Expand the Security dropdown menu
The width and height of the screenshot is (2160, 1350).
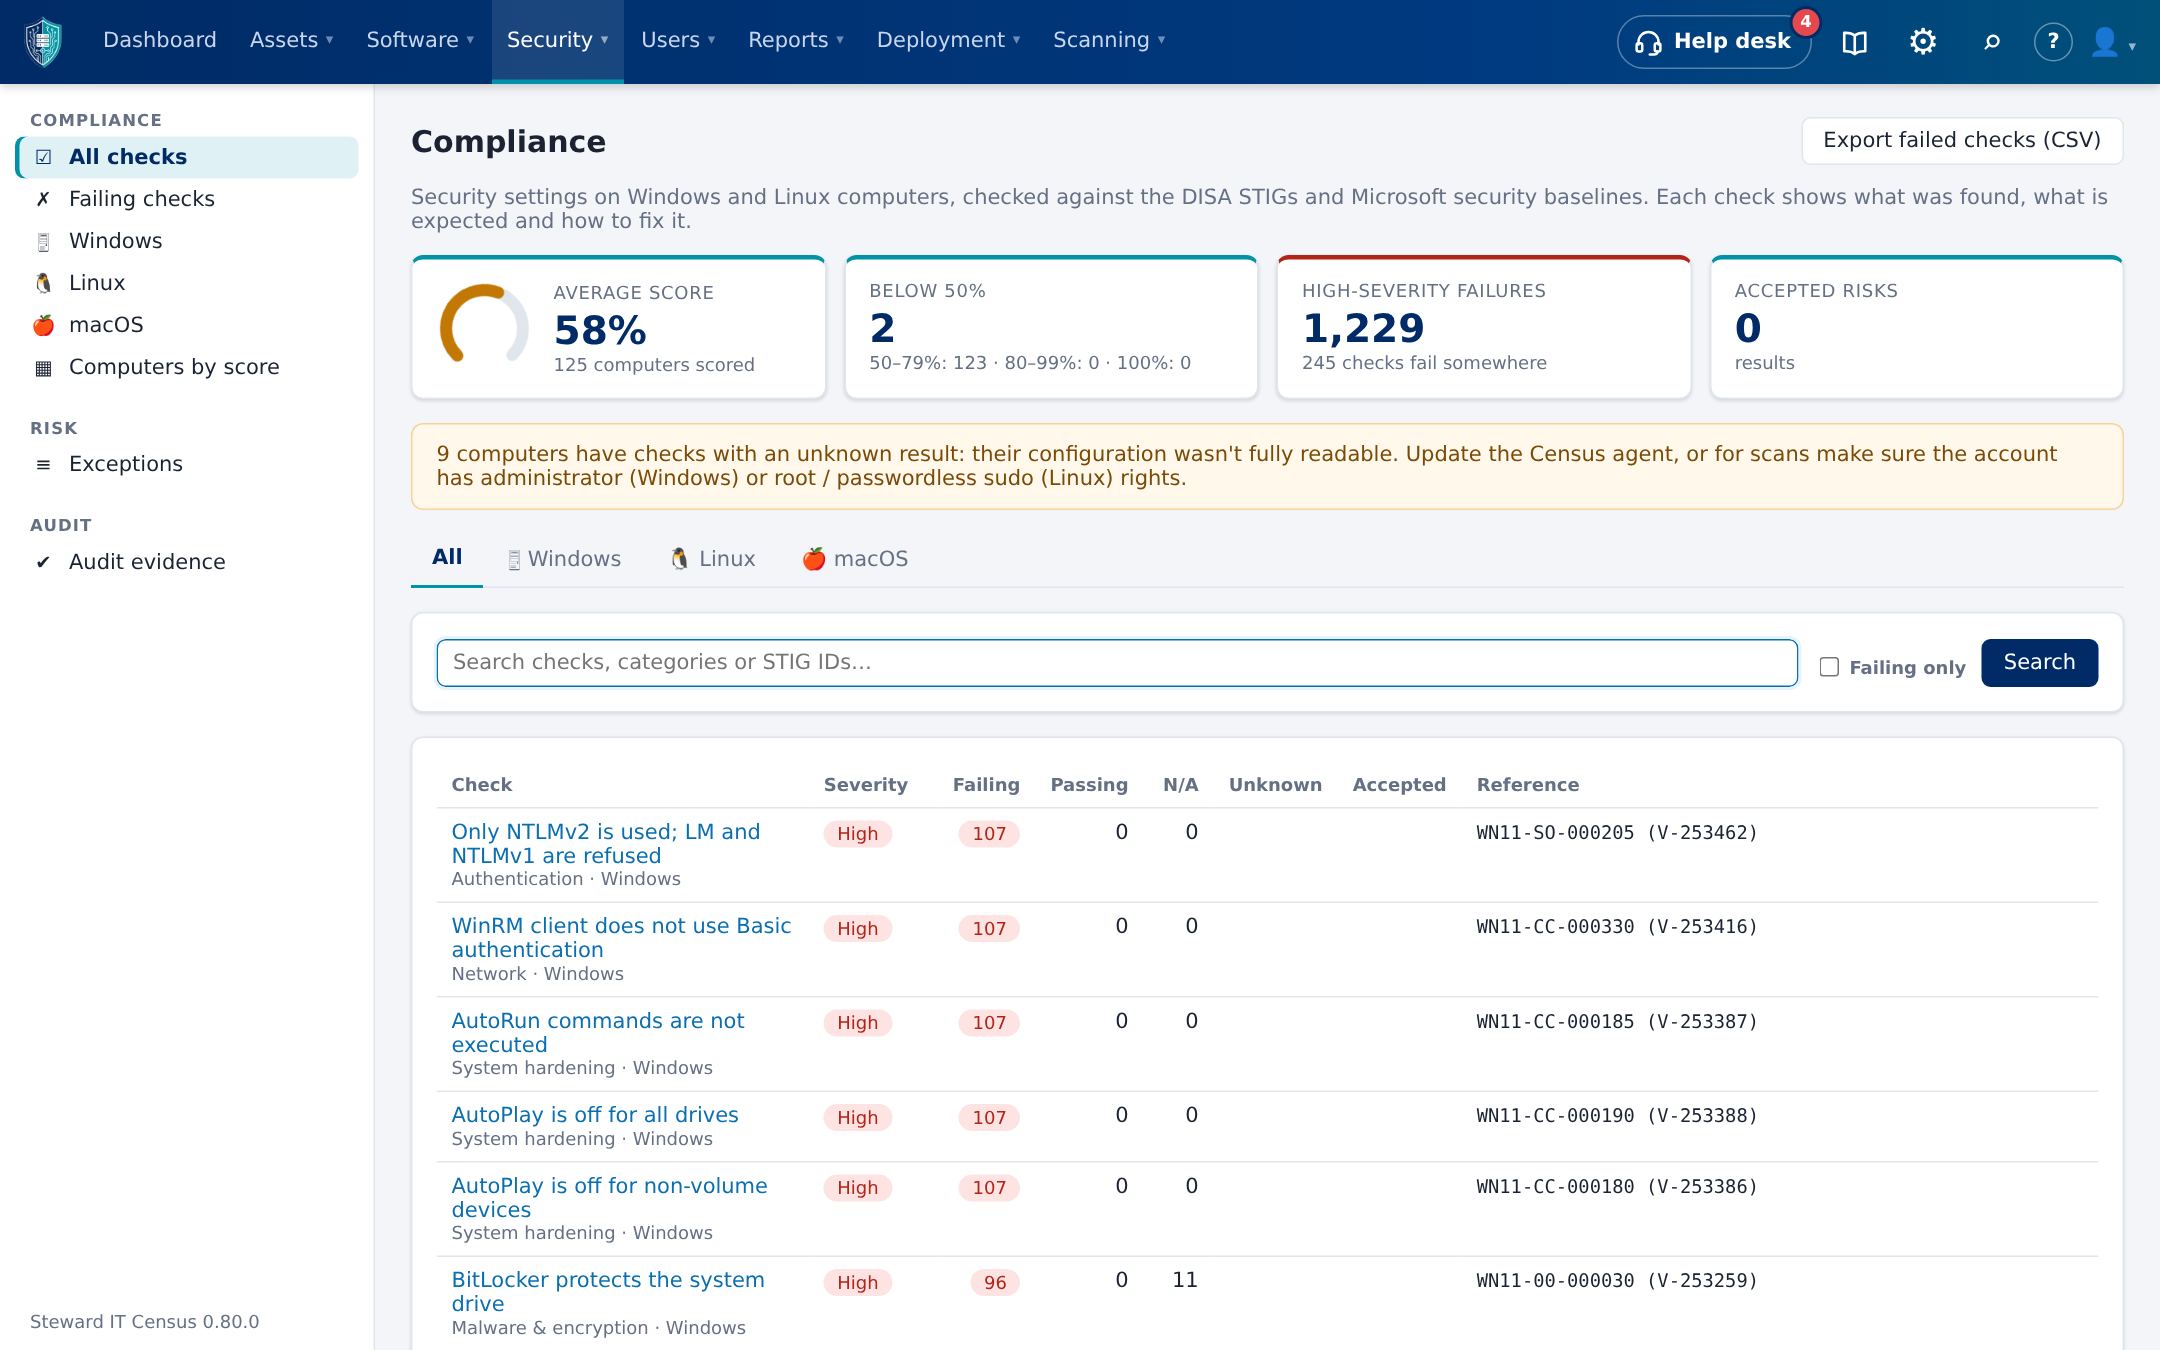pyautogui.click(x=557, y=40)
